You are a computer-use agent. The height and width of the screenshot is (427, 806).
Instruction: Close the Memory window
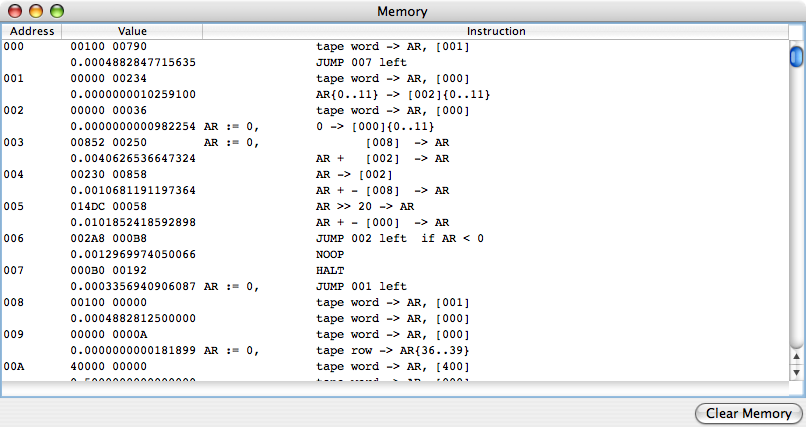[15, 11]
